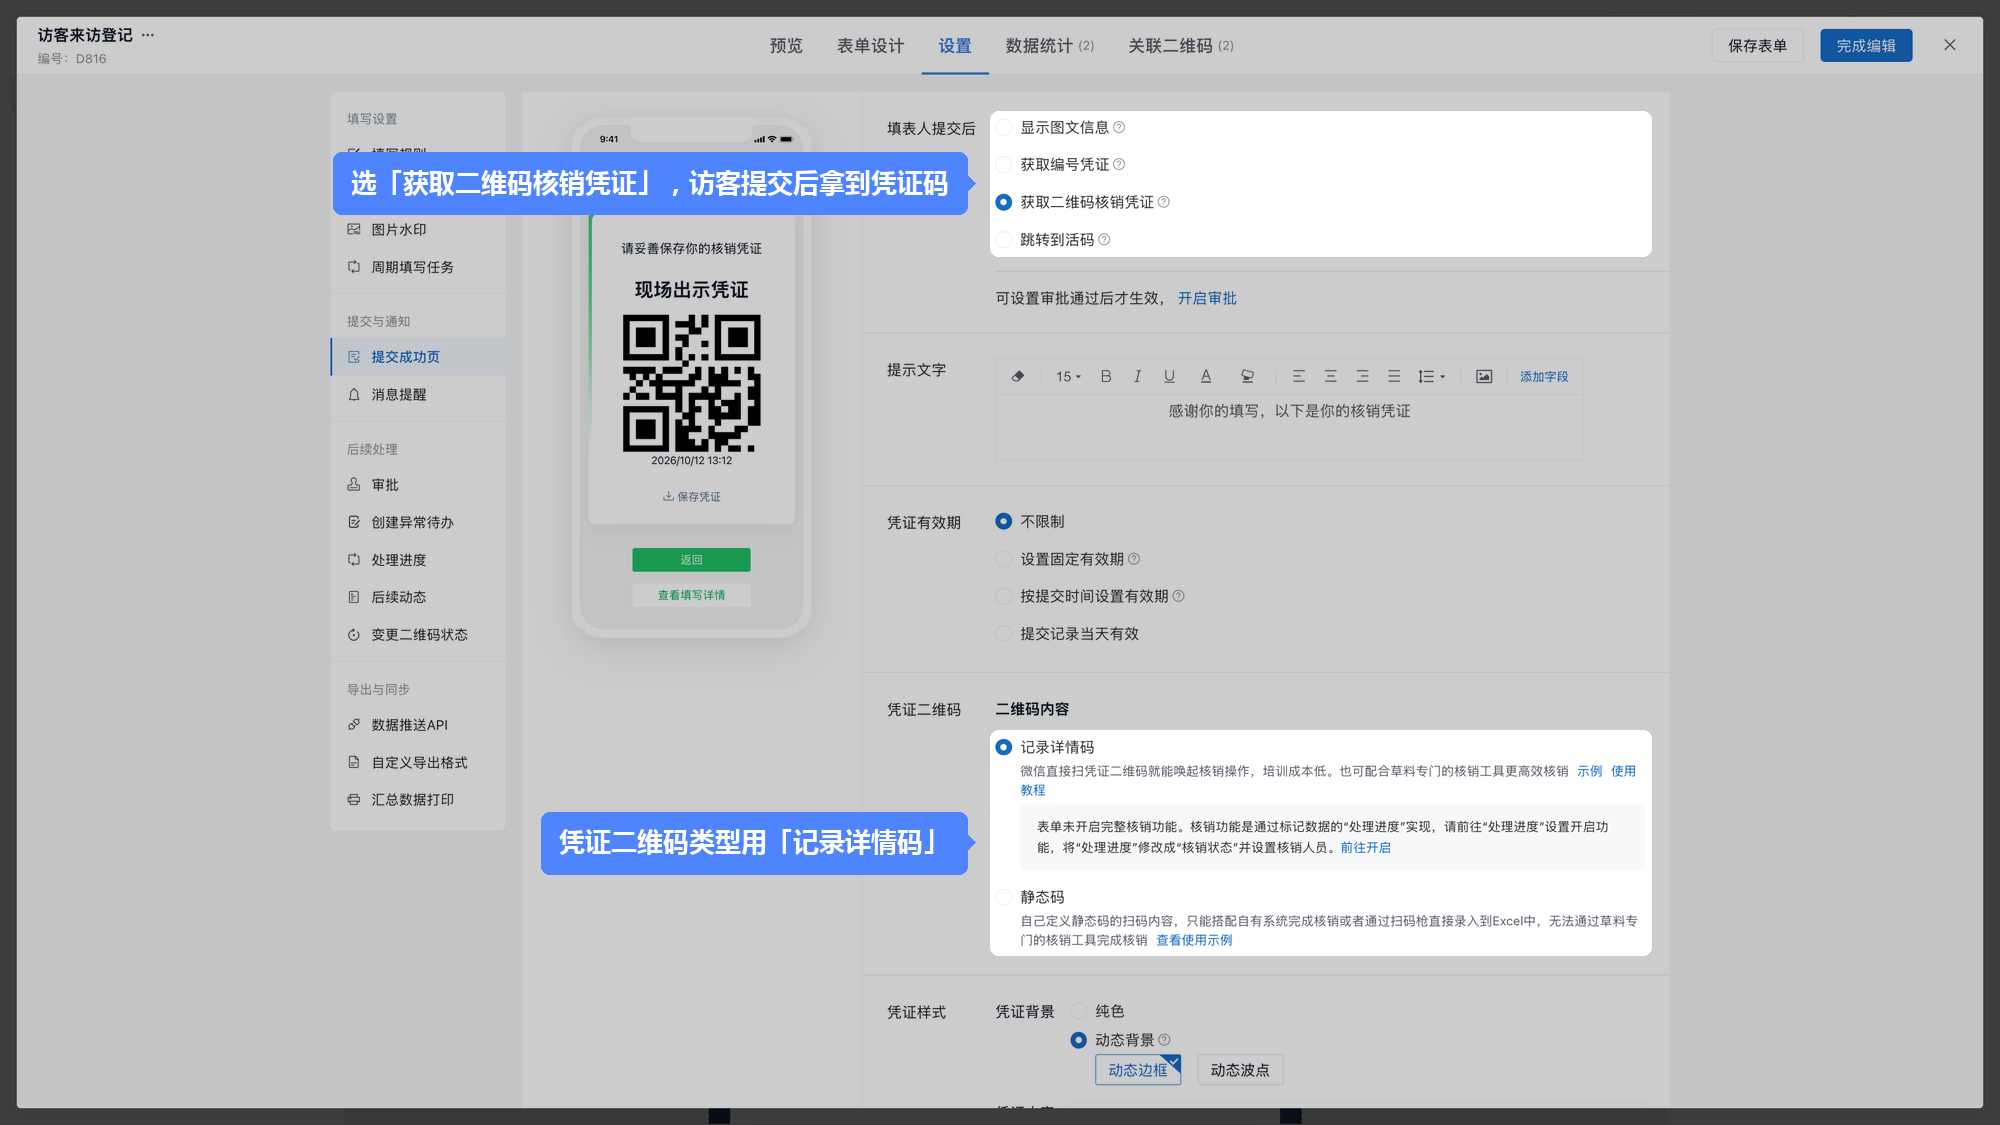This screenshot has height=1125, width=2000.
Task: Click 保存凭证 in the phone preview
Action: click(691, 497)
